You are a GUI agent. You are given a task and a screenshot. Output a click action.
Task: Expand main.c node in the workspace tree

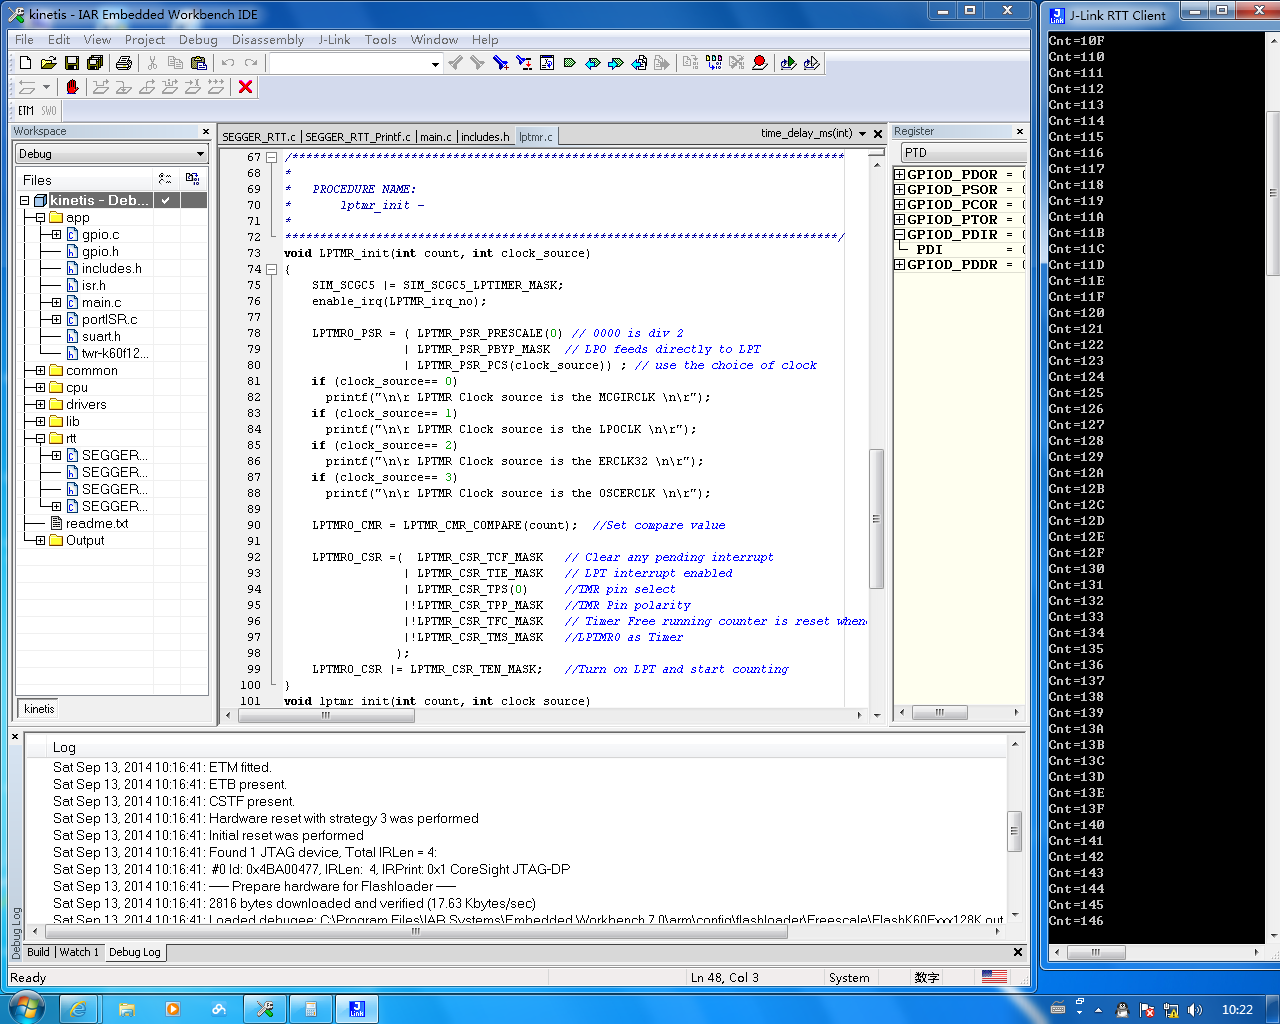click(56, 303)
